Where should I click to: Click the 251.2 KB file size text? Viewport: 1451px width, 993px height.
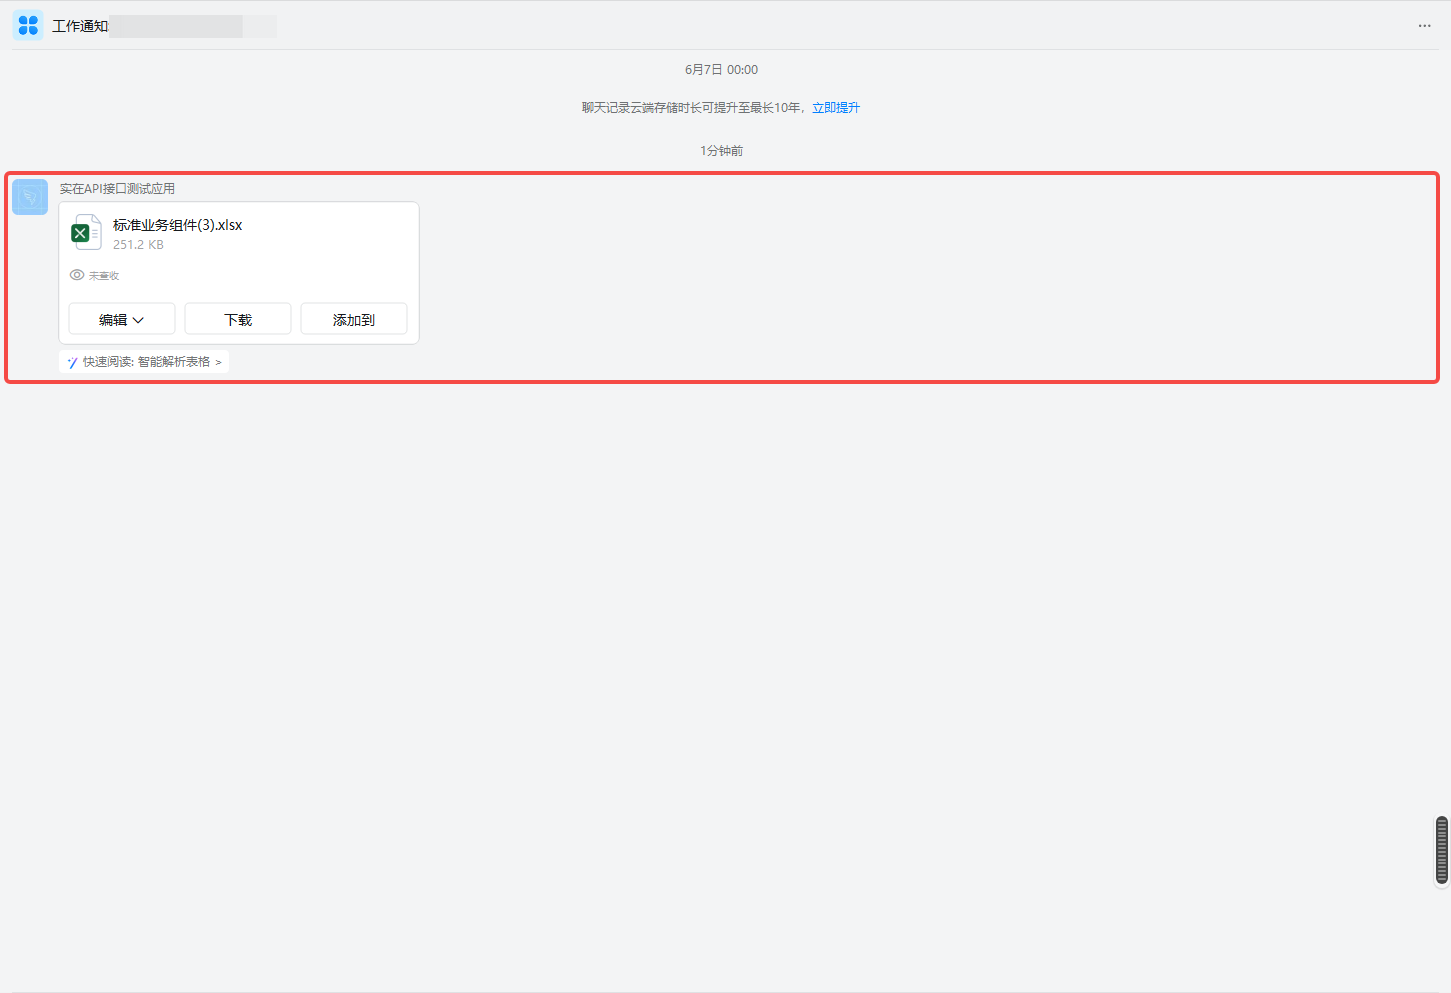138,245
